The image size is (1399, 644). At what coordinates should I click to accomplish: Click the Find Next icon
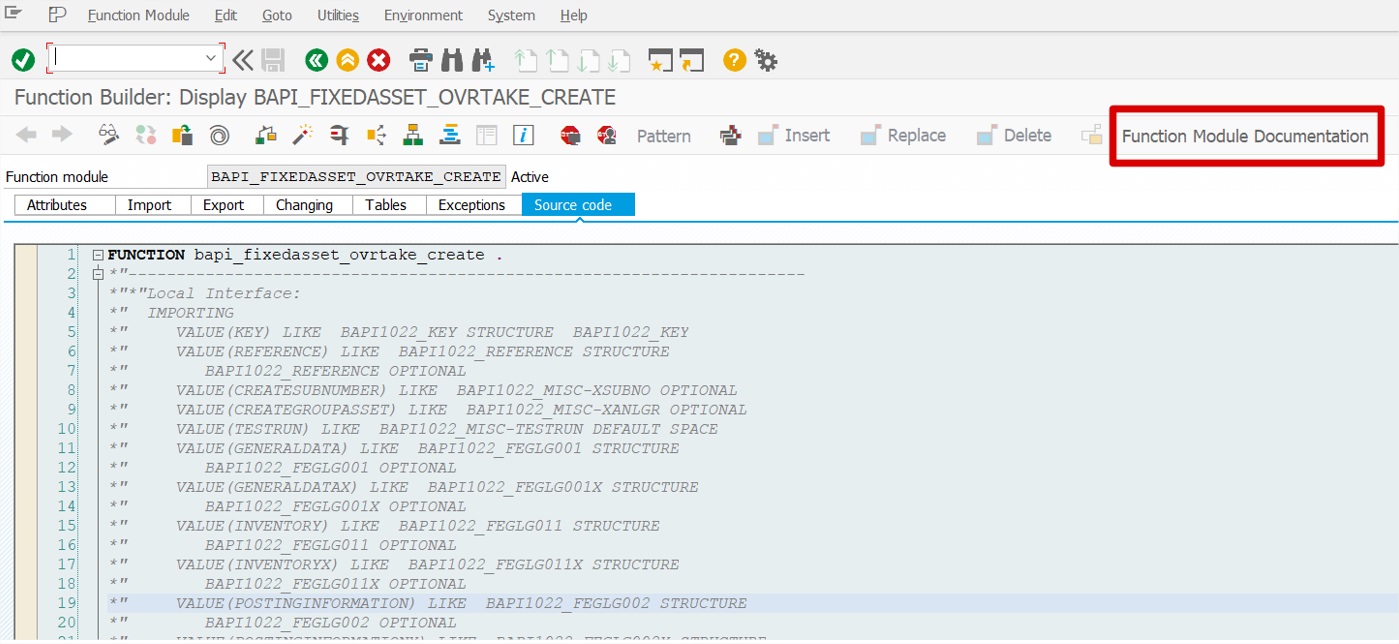[x=484, y=60]
